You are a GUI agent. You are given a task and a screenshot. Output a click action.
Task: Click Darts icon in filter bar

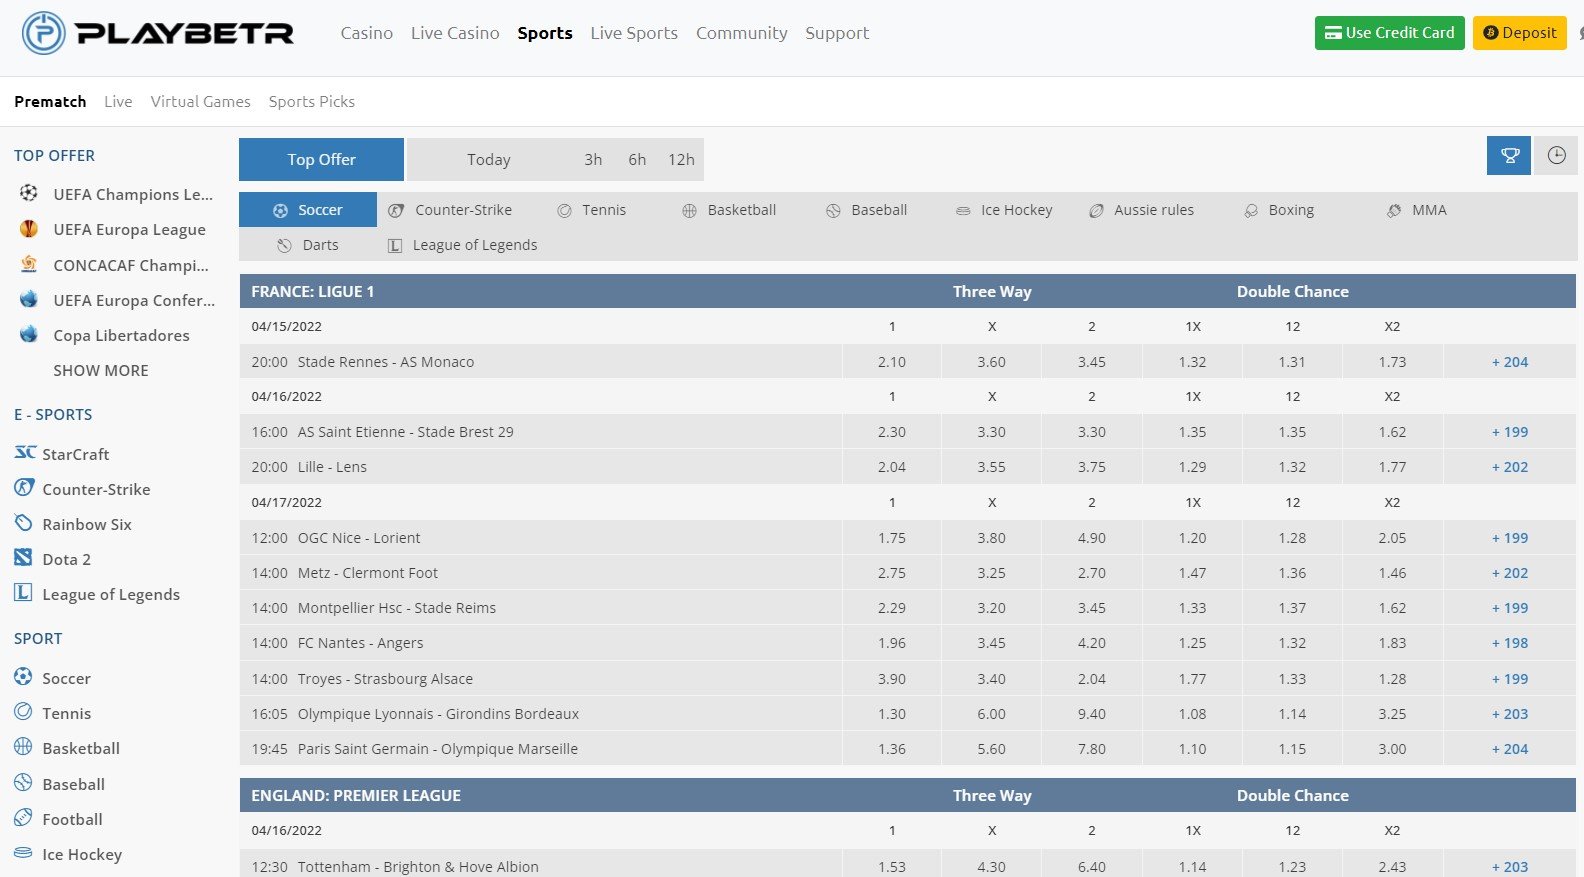pyautogui.click(x=284, y=245)
